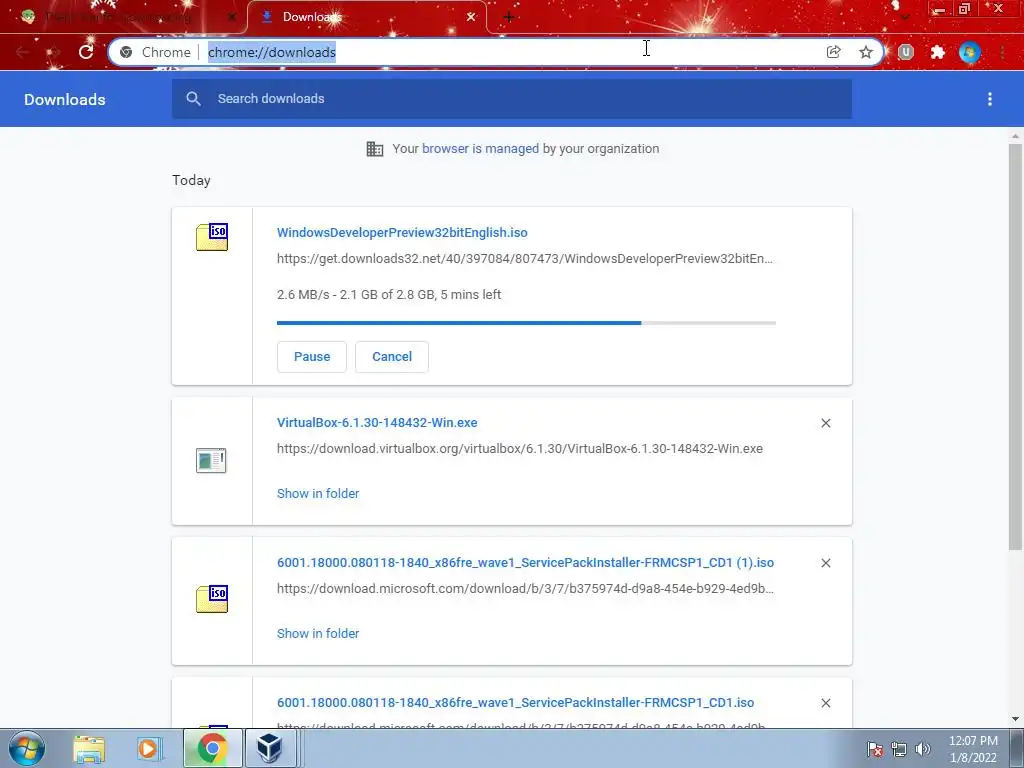Screen dimensions: 1024x768
Task: Click in the Search downloads field
Action: (512, 99)
